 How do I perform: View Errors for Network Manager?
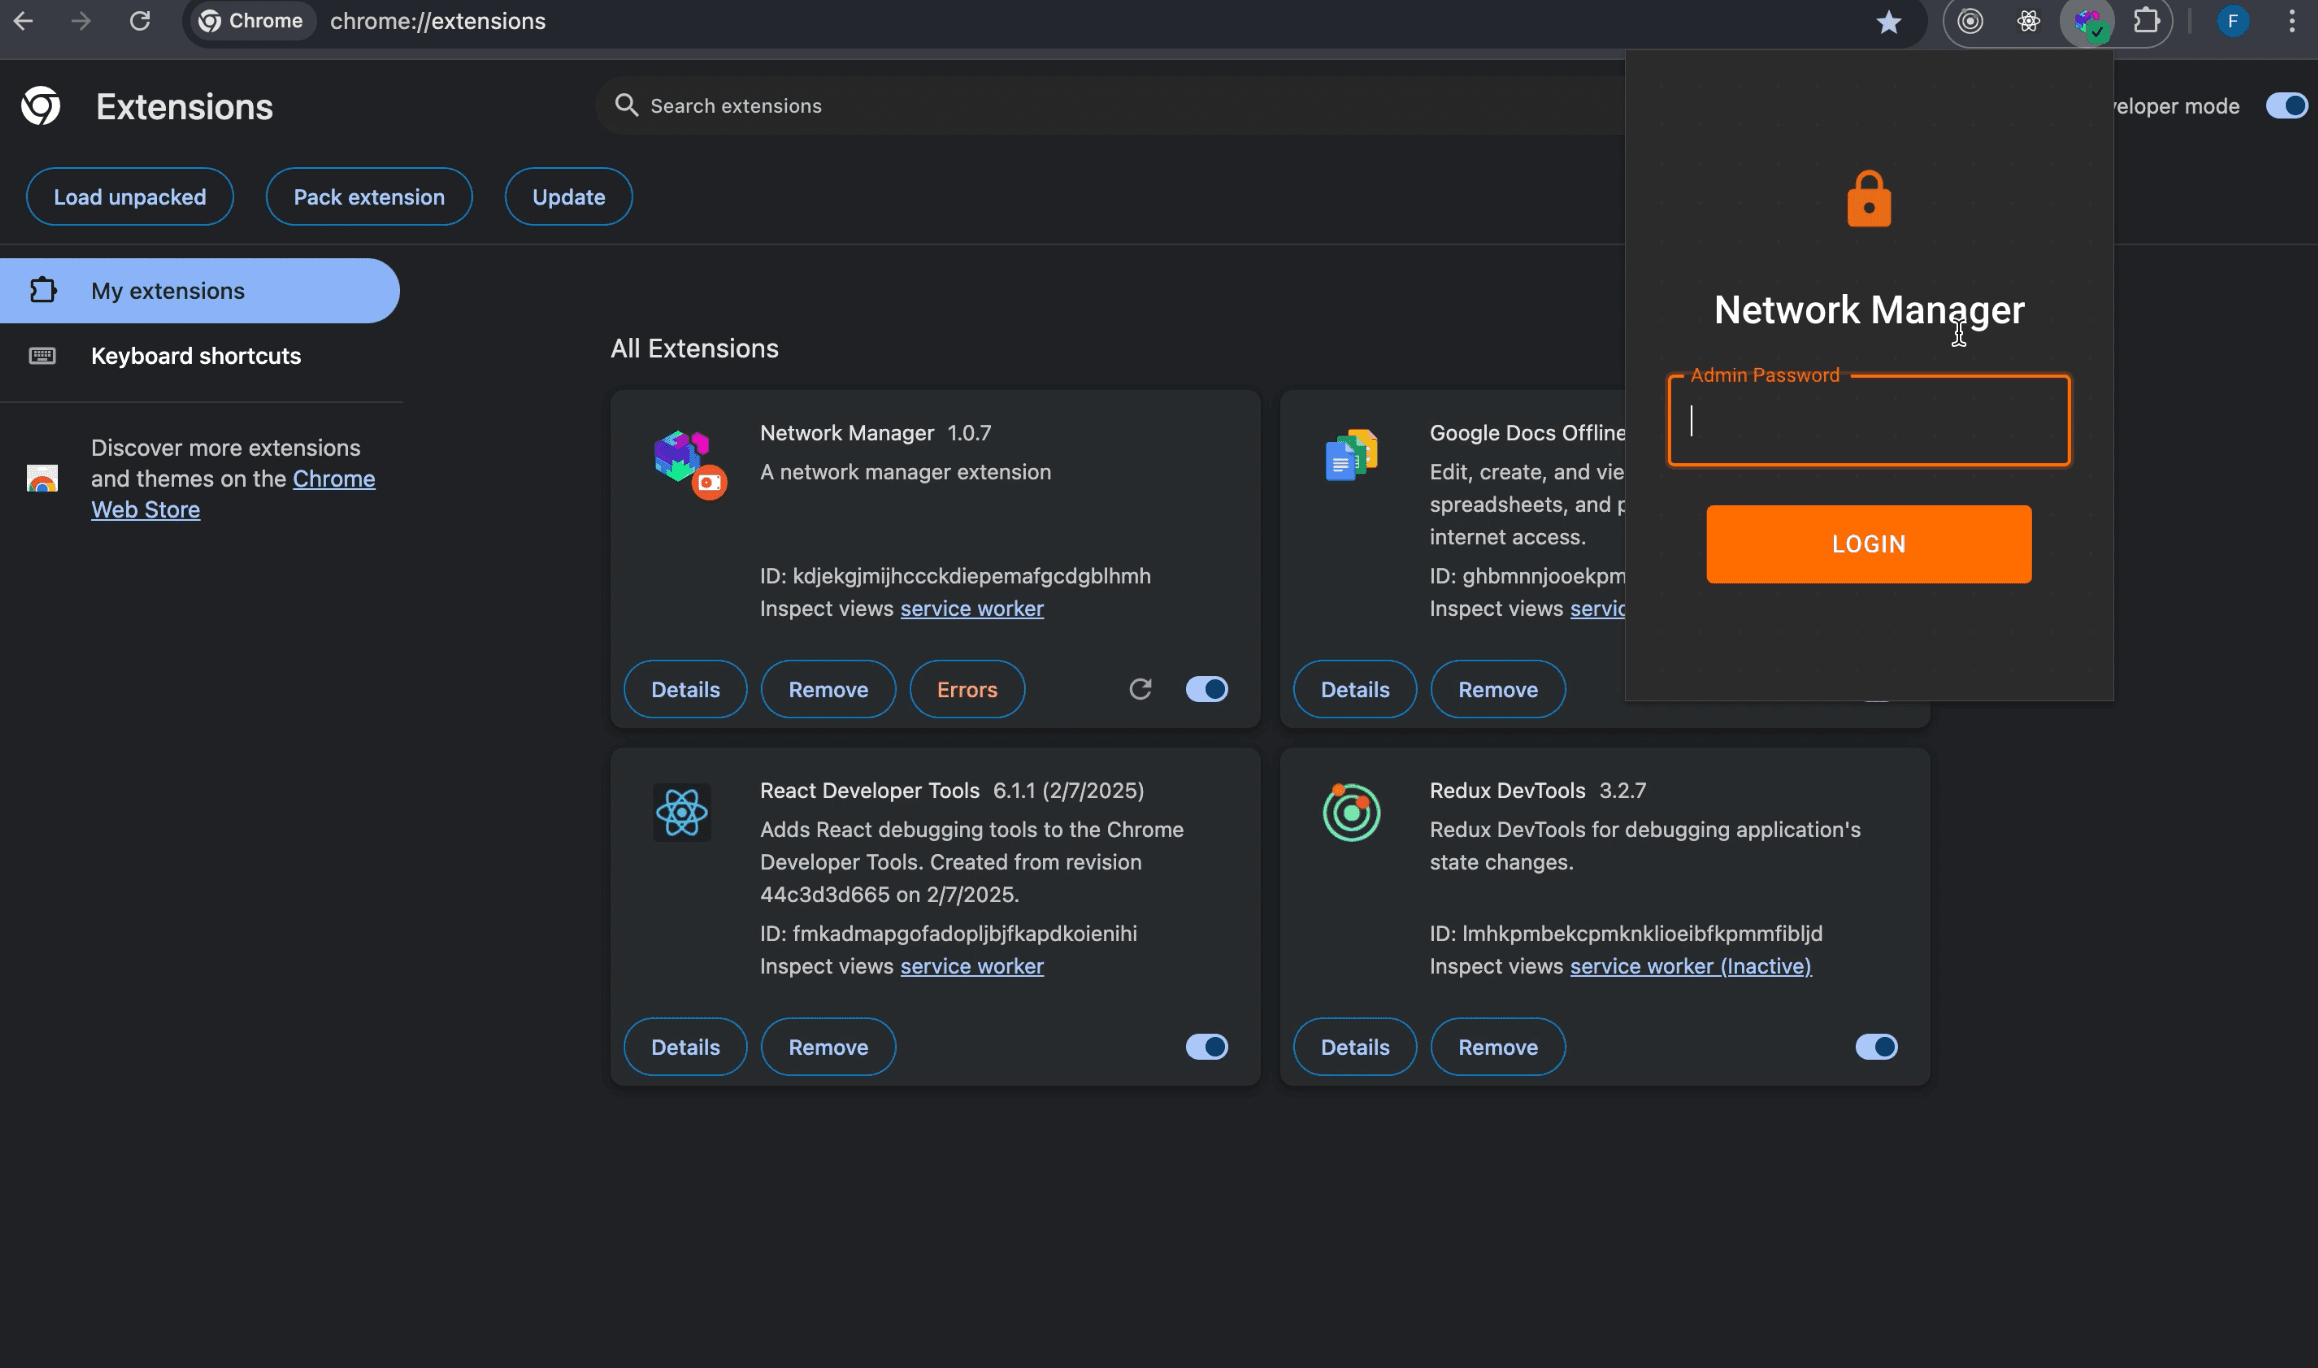pyautogui.click(x=967, y=689)
